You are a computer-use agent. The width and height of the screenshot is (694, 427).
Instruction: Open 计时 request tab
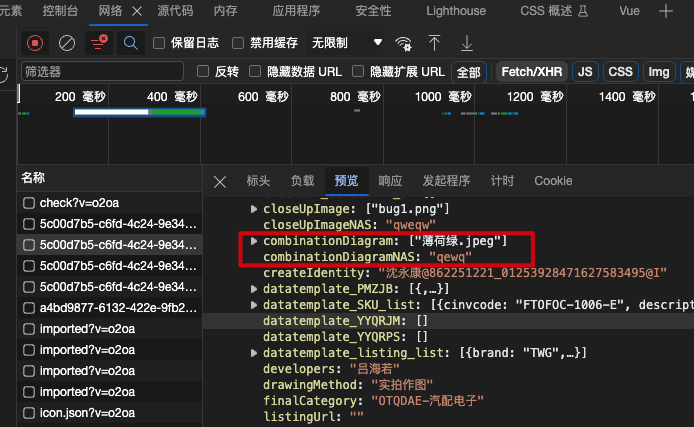pyautogui.click(x=502, y=181)
